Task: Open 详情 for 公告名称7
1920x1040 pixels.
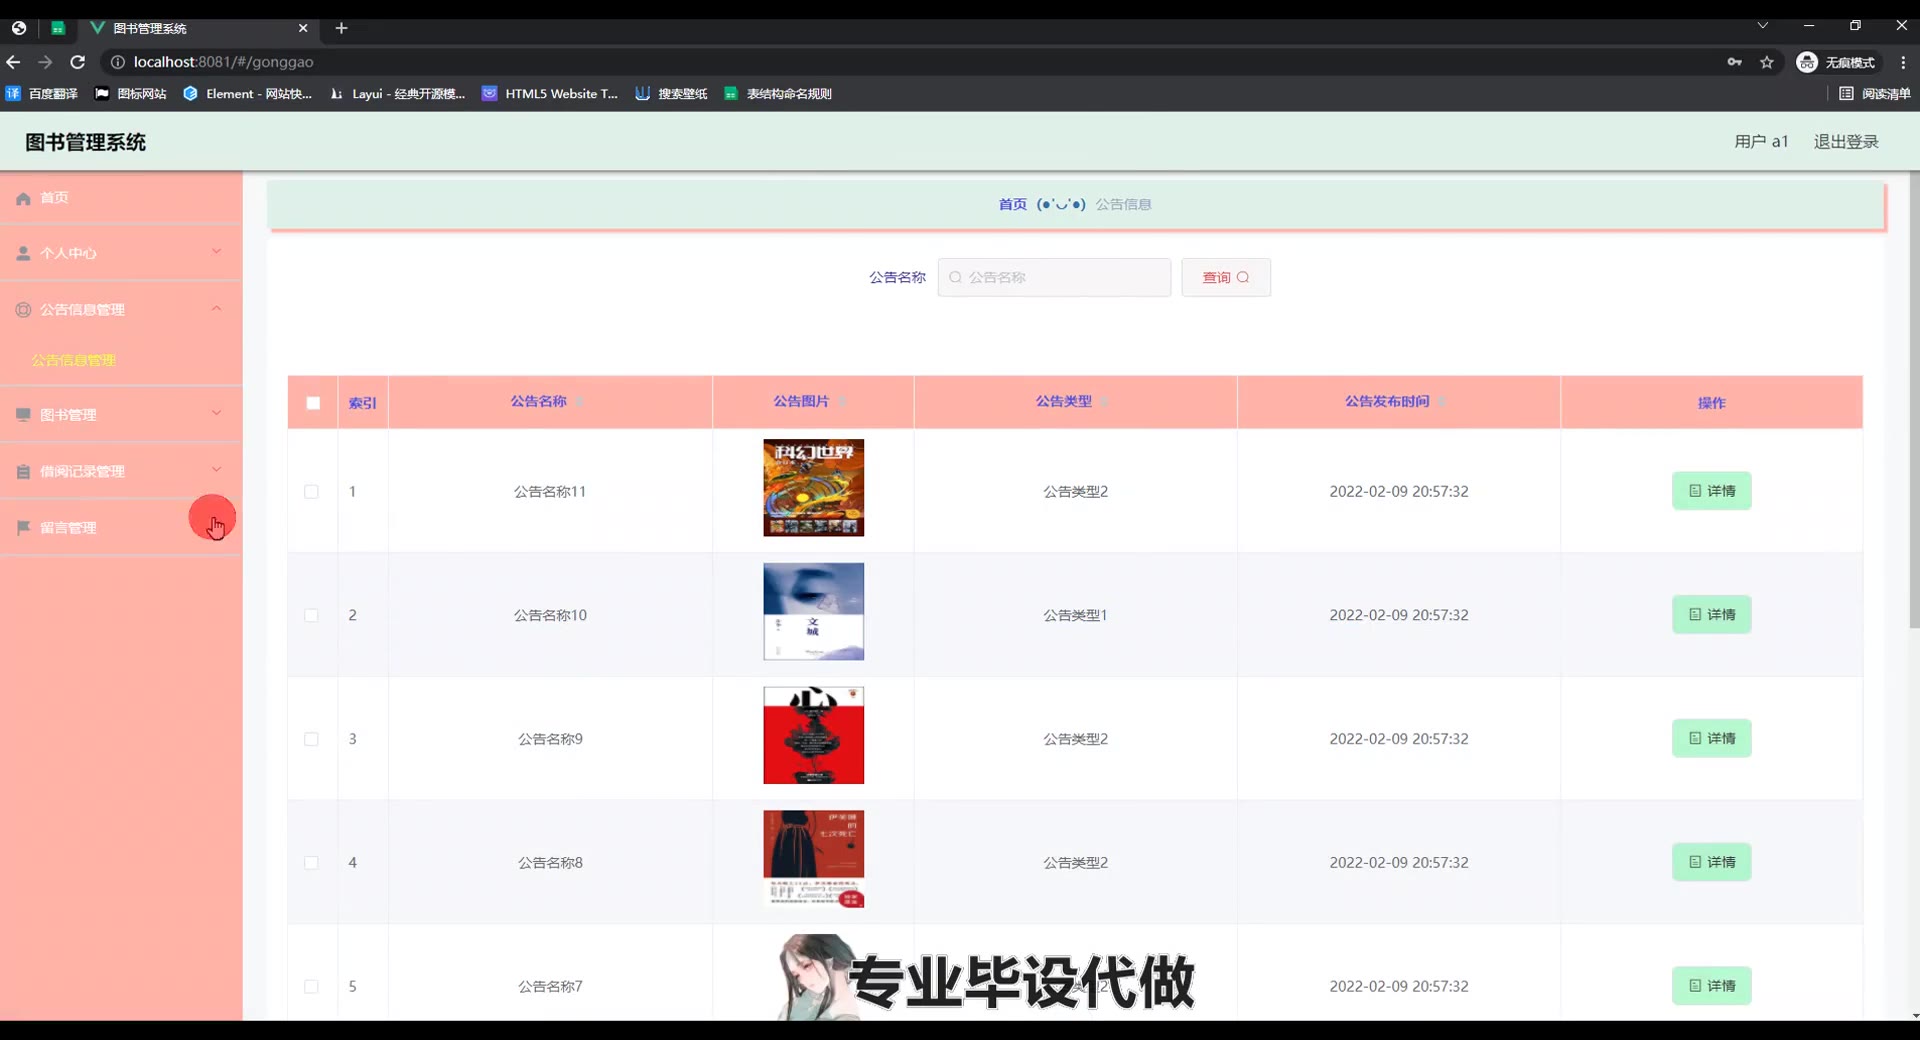Action: pos(1711,986)
